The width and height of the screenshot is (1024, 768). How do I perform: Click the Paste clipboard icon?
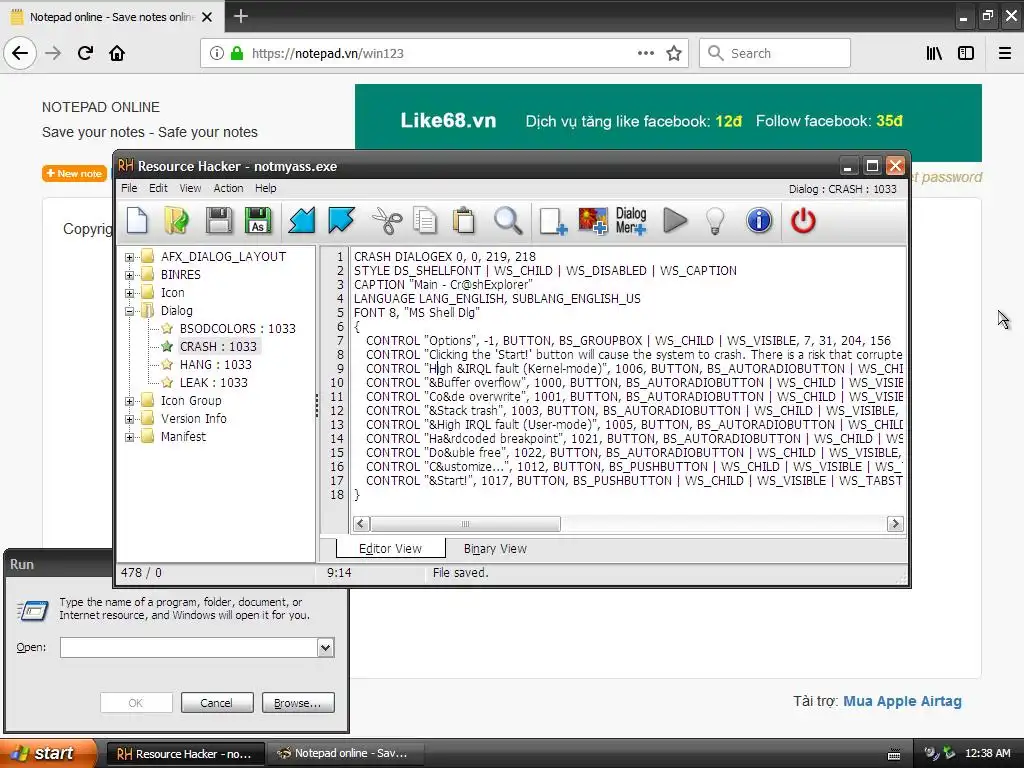pyautogui.click(x=464, y=221)
